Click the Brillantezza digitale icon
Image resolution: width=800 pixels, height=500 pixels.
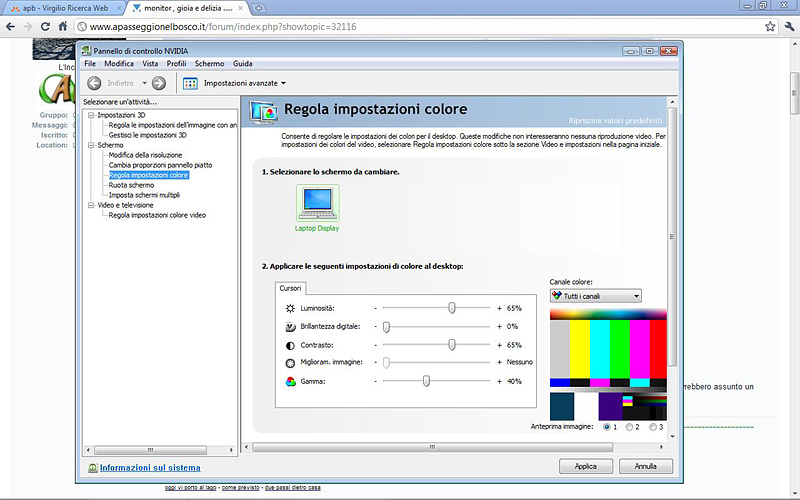(x=290, y=327)
